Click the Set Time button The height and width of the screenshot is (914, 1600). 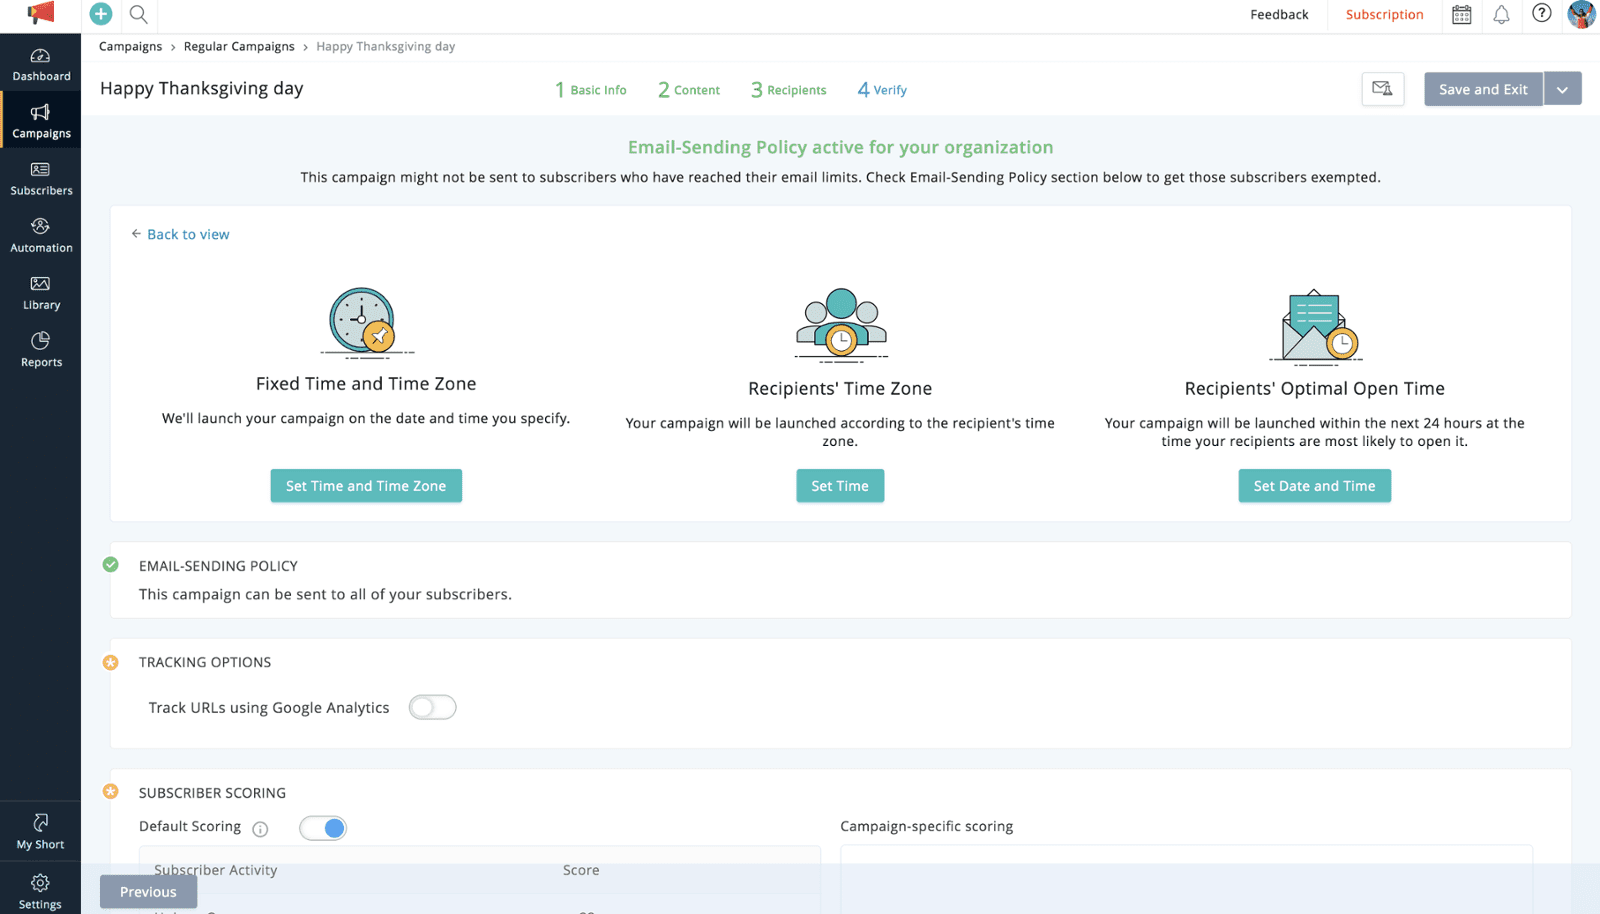840,486
